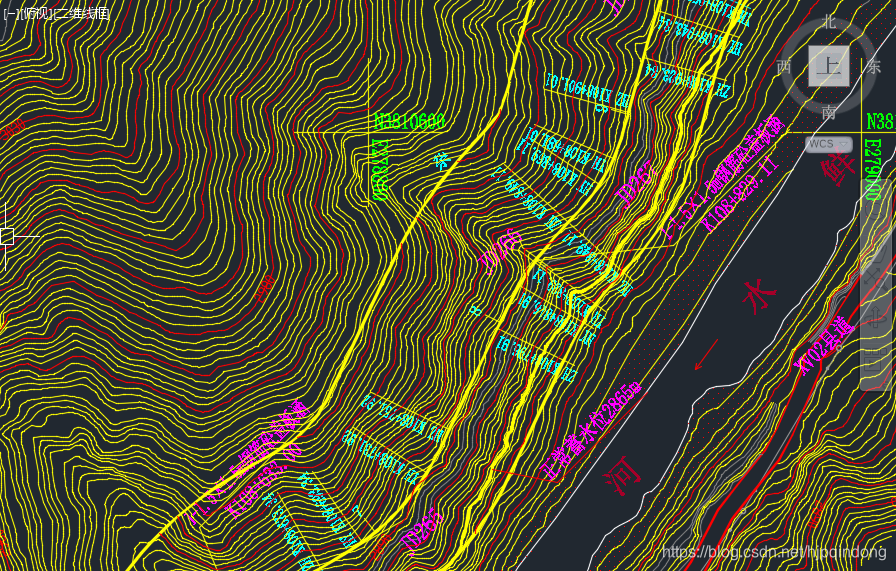Click 东 on the ViewCube compass
Screen dimensions: 896x571
[x=873, y=66]
